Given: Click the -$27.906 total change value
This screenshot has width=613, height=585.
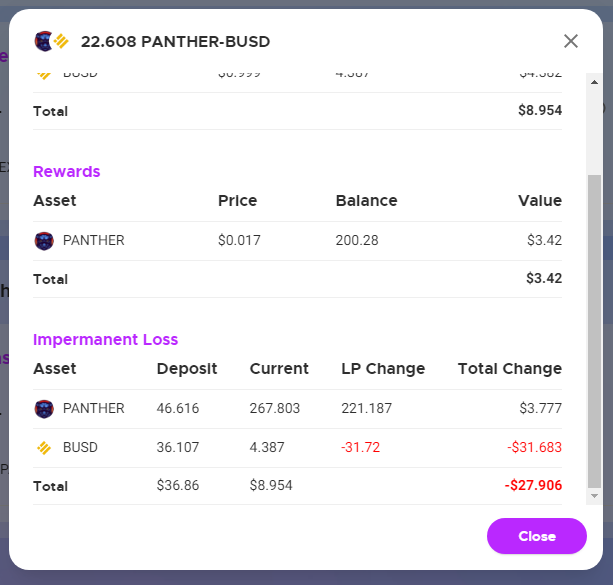Looking at the screenshot, I should [x=533, y=485].
